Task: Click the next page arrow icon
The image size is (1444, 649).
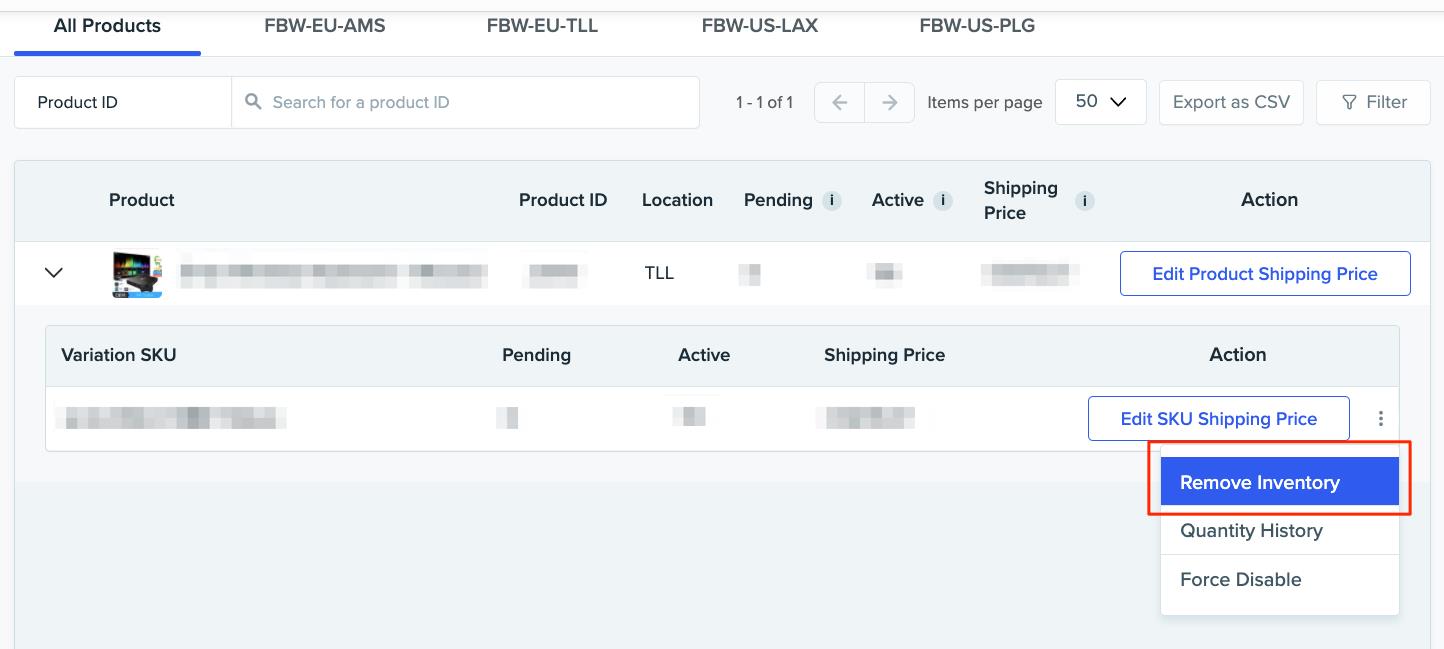Action: 889,102
